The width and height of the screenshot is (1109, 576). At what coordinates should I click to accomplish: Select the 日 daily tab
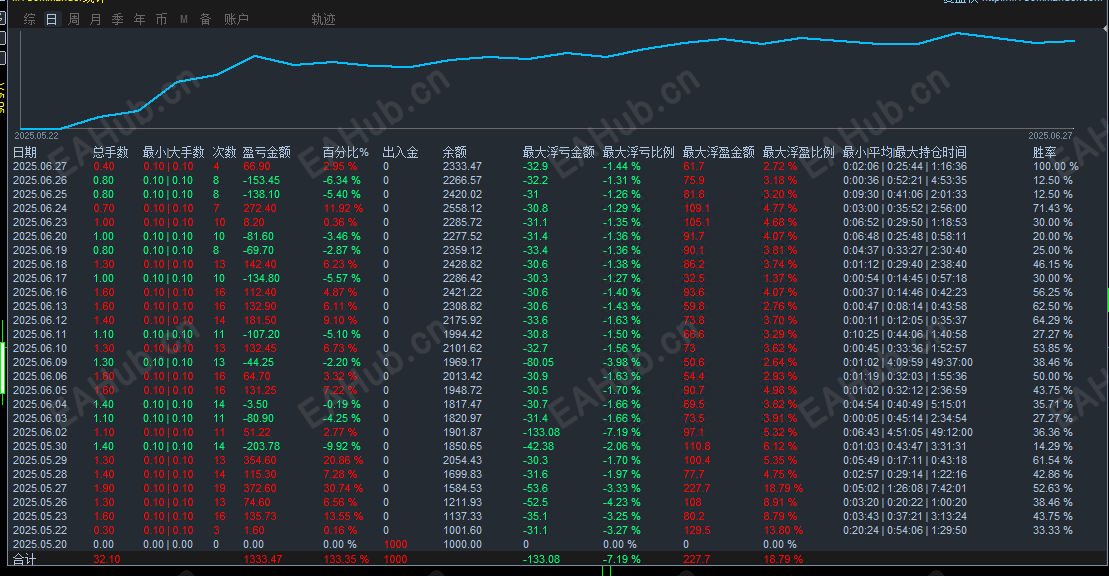52,19
